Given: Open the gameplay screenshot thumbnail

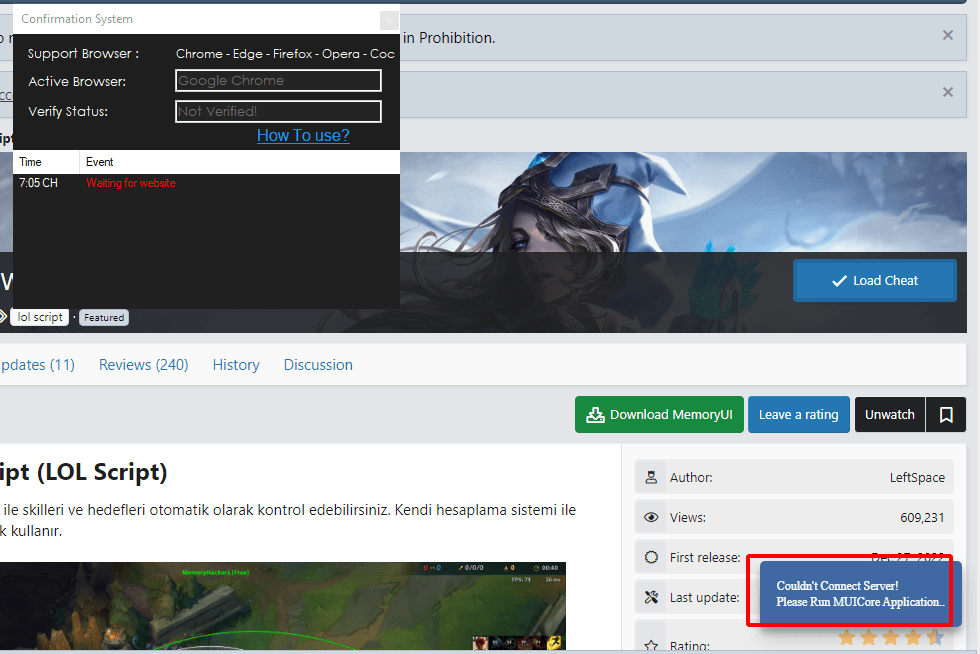Looking at the screenshot, I should (282, 605).
